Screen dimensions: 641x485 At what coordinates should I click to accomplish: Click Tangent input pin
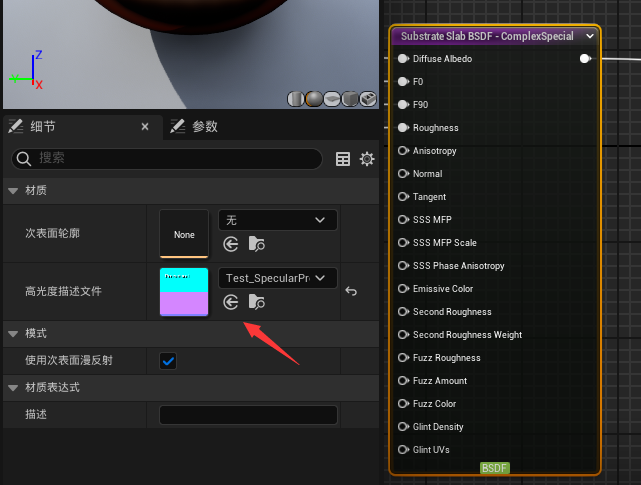click(403, 197)
